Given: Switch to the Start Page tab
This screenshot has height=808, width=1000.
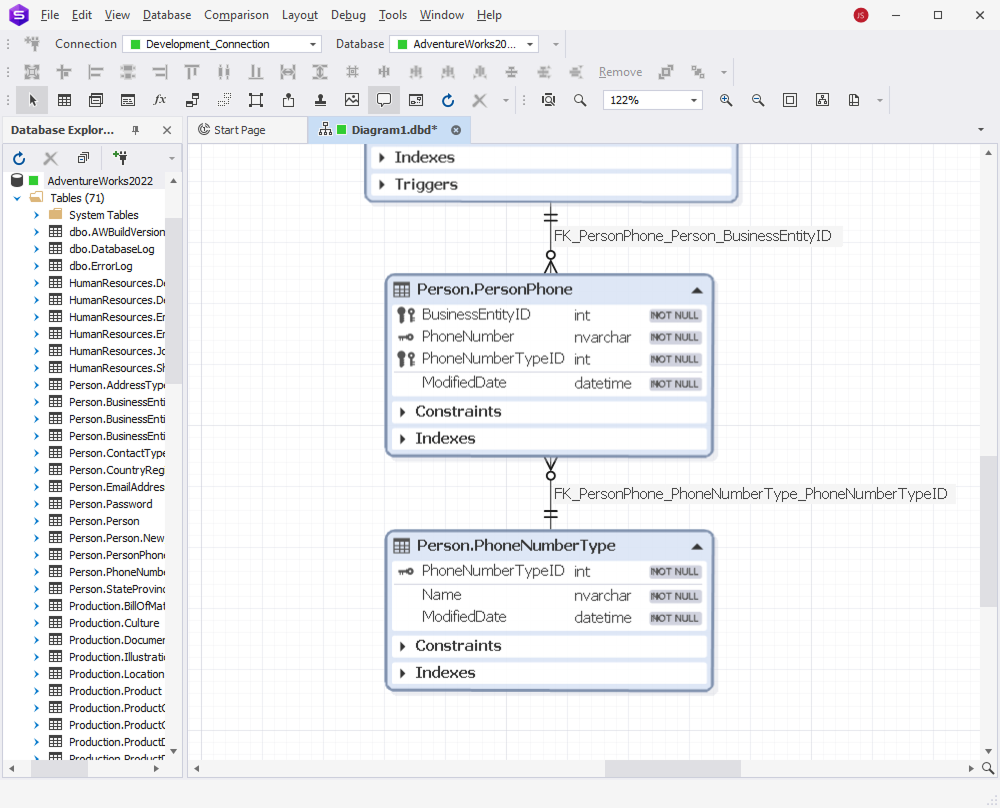Looking at the screenshot, I should click(245, 130).
